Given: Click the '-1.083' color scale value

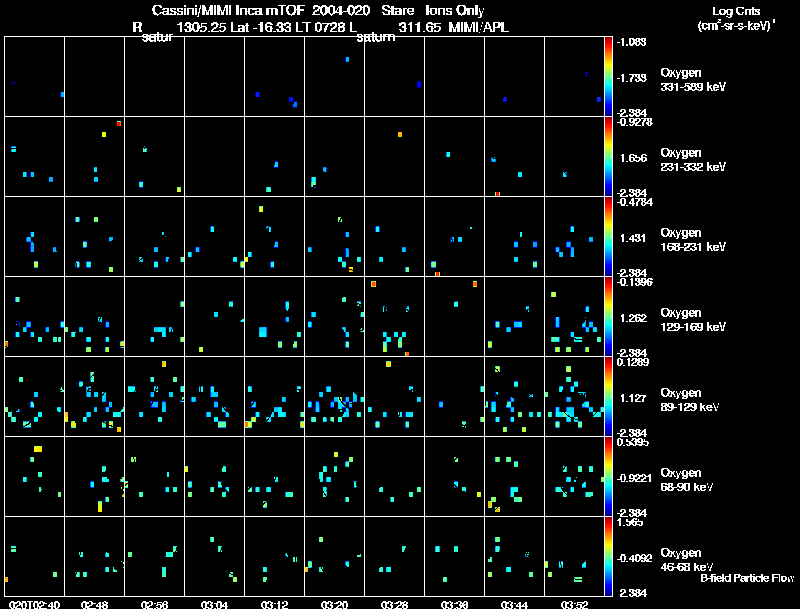Looking at the screenshot, I should pyautogui.click(x=631, y=41).
